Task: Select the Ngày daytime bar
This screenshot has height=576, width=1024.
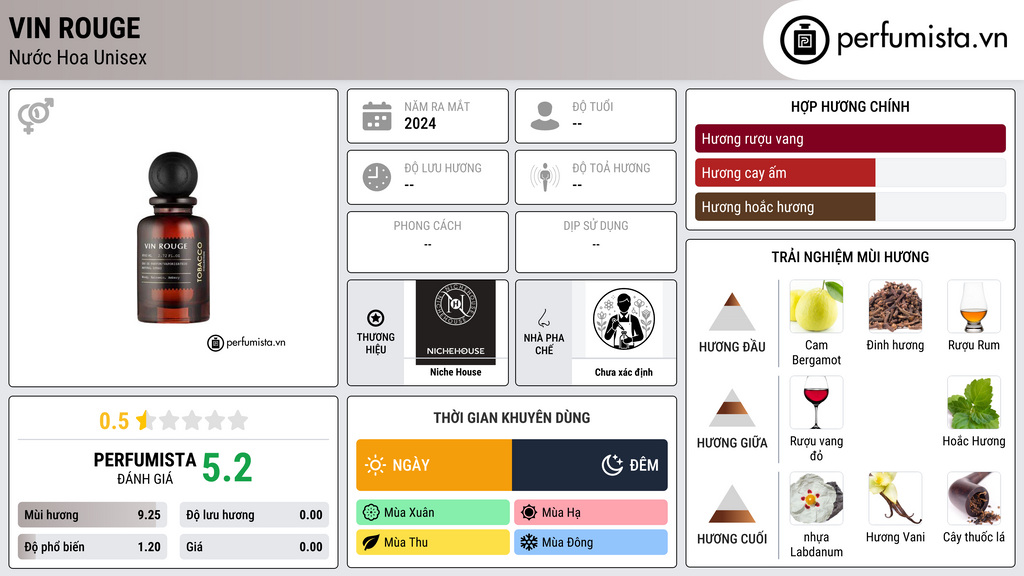Action: coord(434,465)
